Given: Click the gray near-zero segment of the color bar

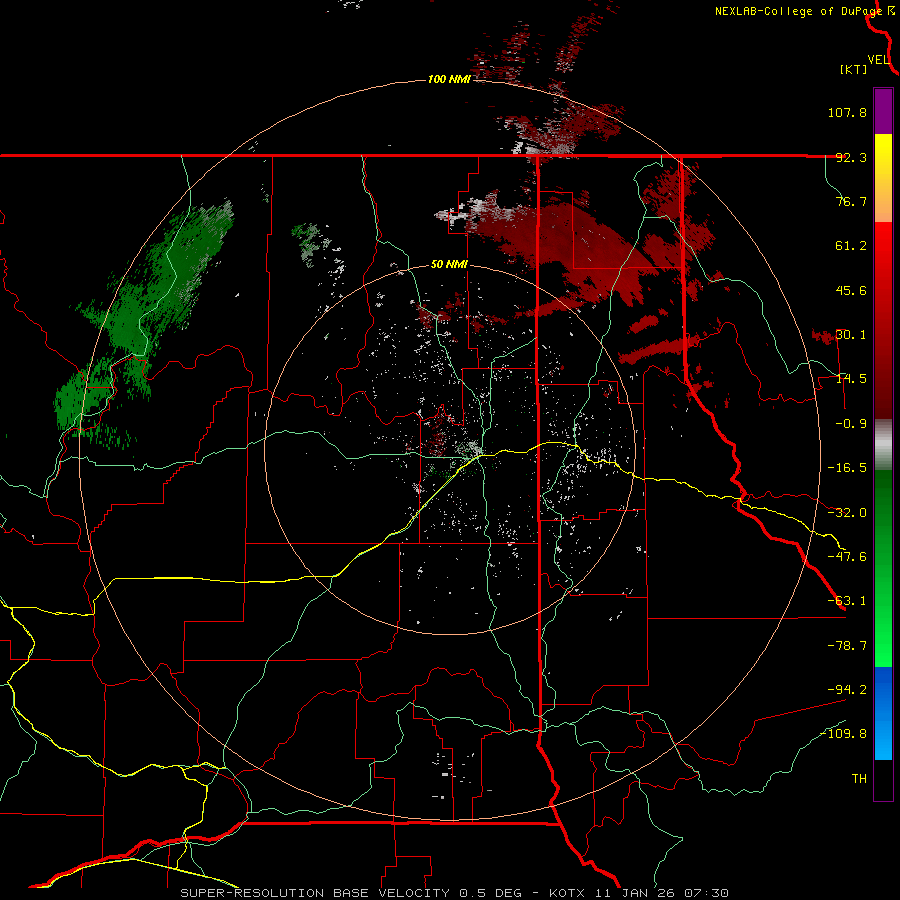Looking at the screenshot, I should 883,445.
